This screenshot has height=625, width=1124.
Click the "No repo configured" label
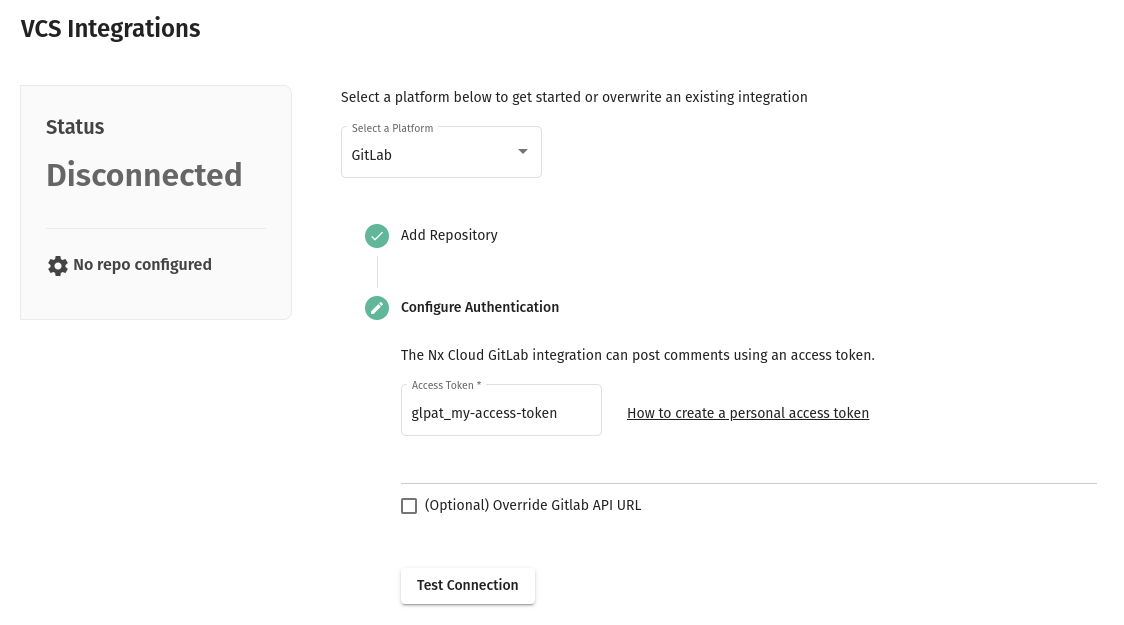pos(142,265)
